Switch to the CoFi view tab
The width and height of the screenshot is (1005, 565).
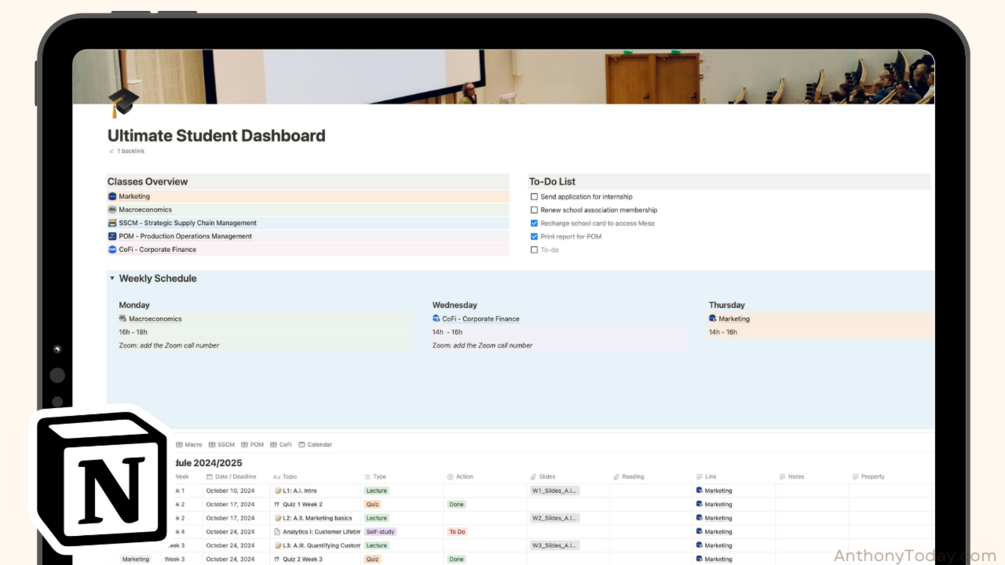click(x=281, y=445)
